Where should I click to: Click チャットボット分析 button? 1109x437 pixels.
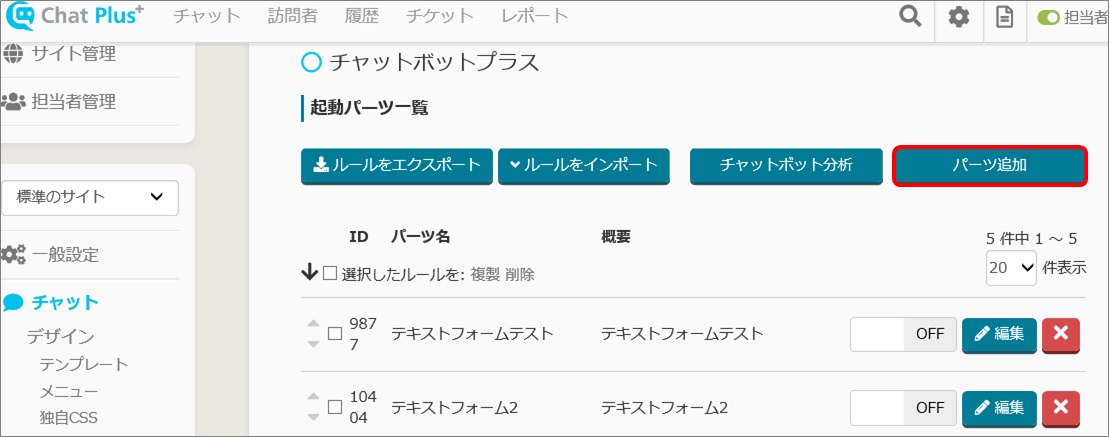[x=786, y=165]
